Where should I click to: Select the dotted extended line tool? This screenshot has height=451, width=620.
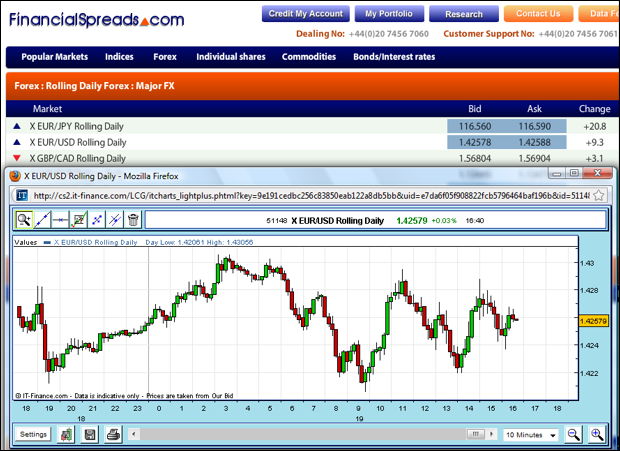coord(97,220)
